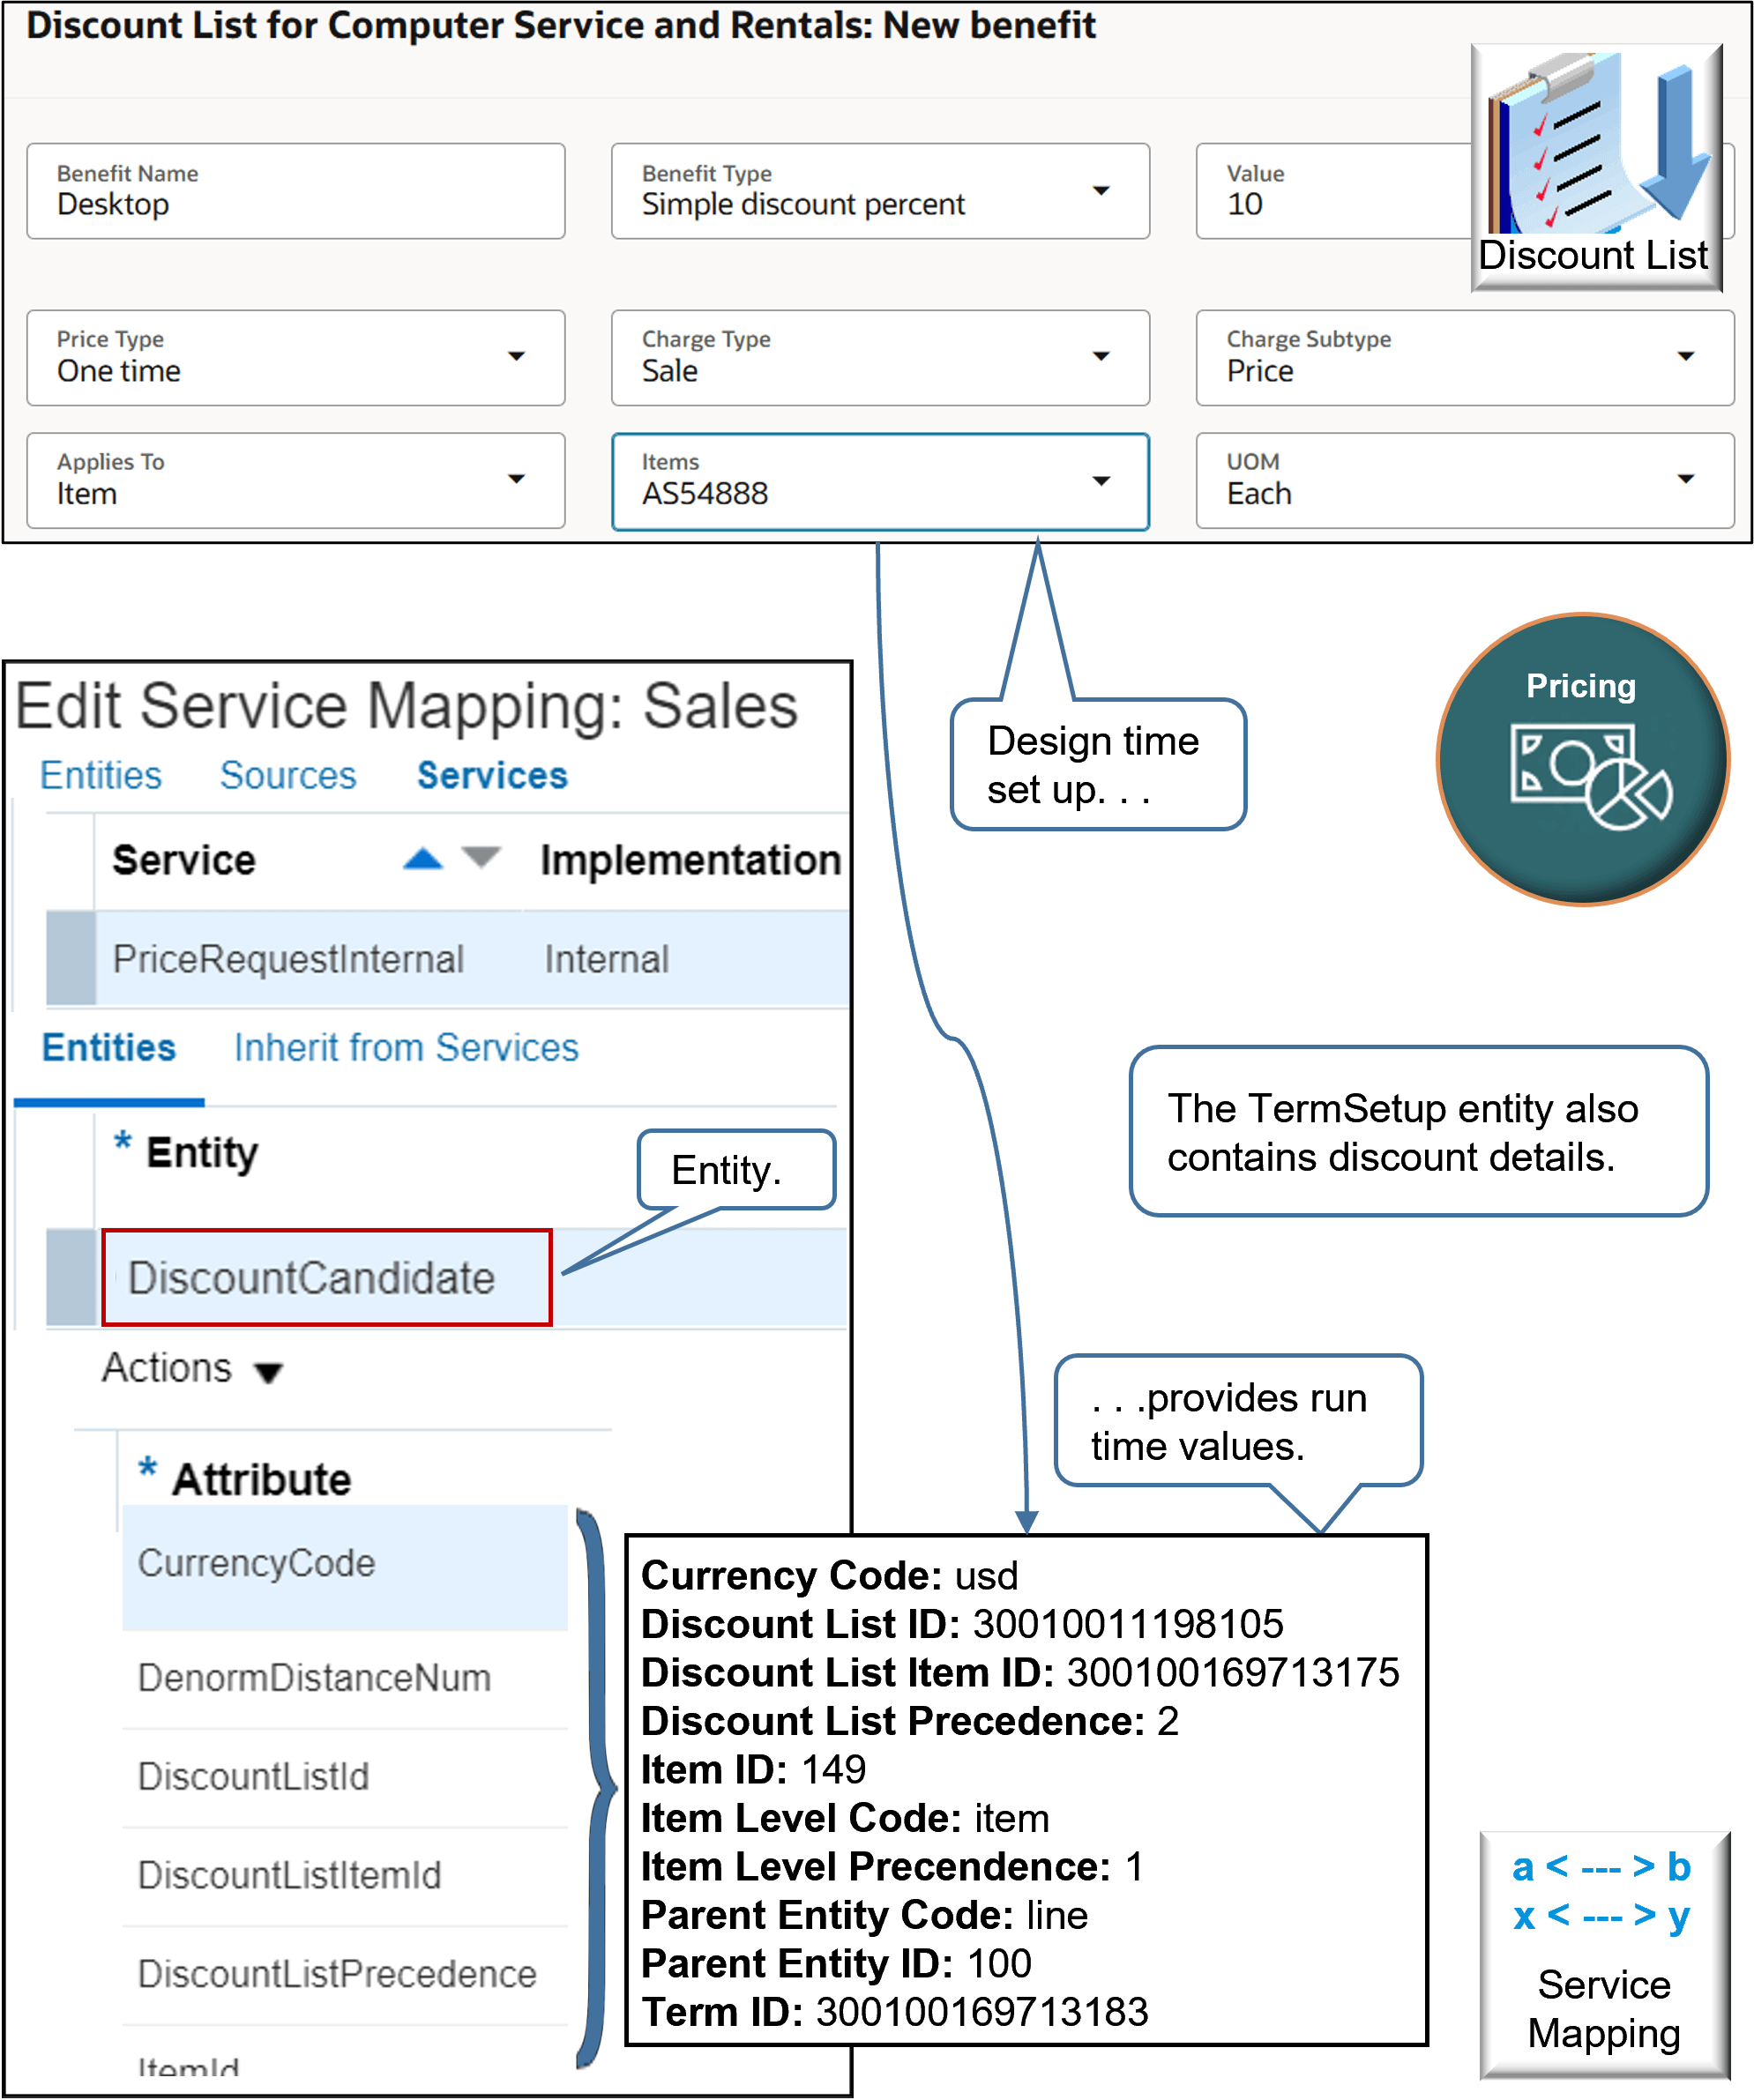1754x2100 pixels.
Task: Open the Items AS54888 dropdown
Action: click(x=1100, y=481)
